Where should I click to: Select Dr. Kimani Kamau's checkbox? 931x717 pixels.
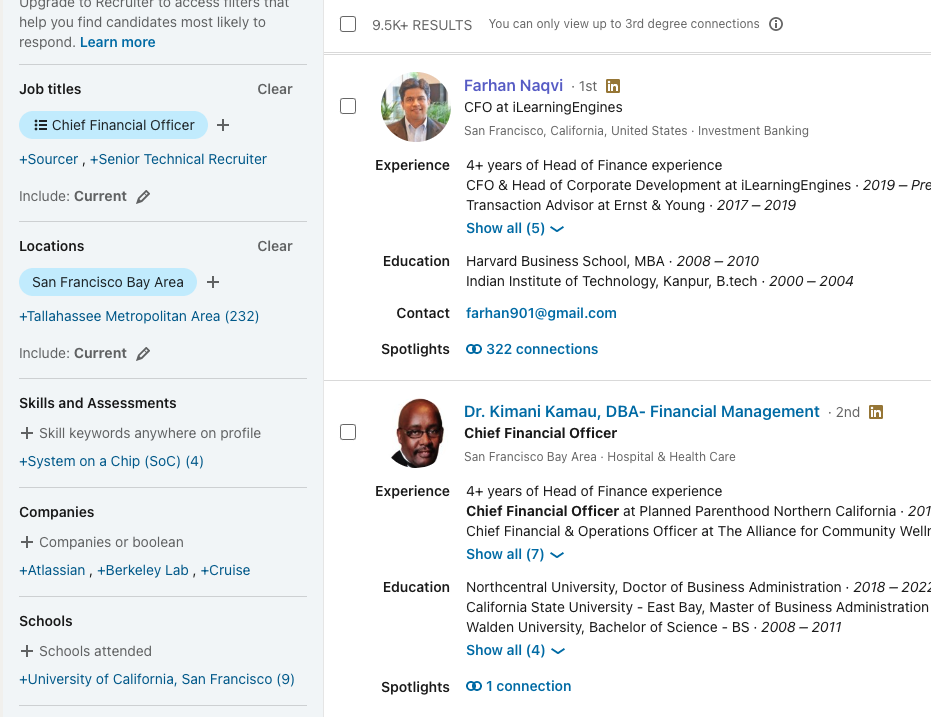[x=348, y=432]
